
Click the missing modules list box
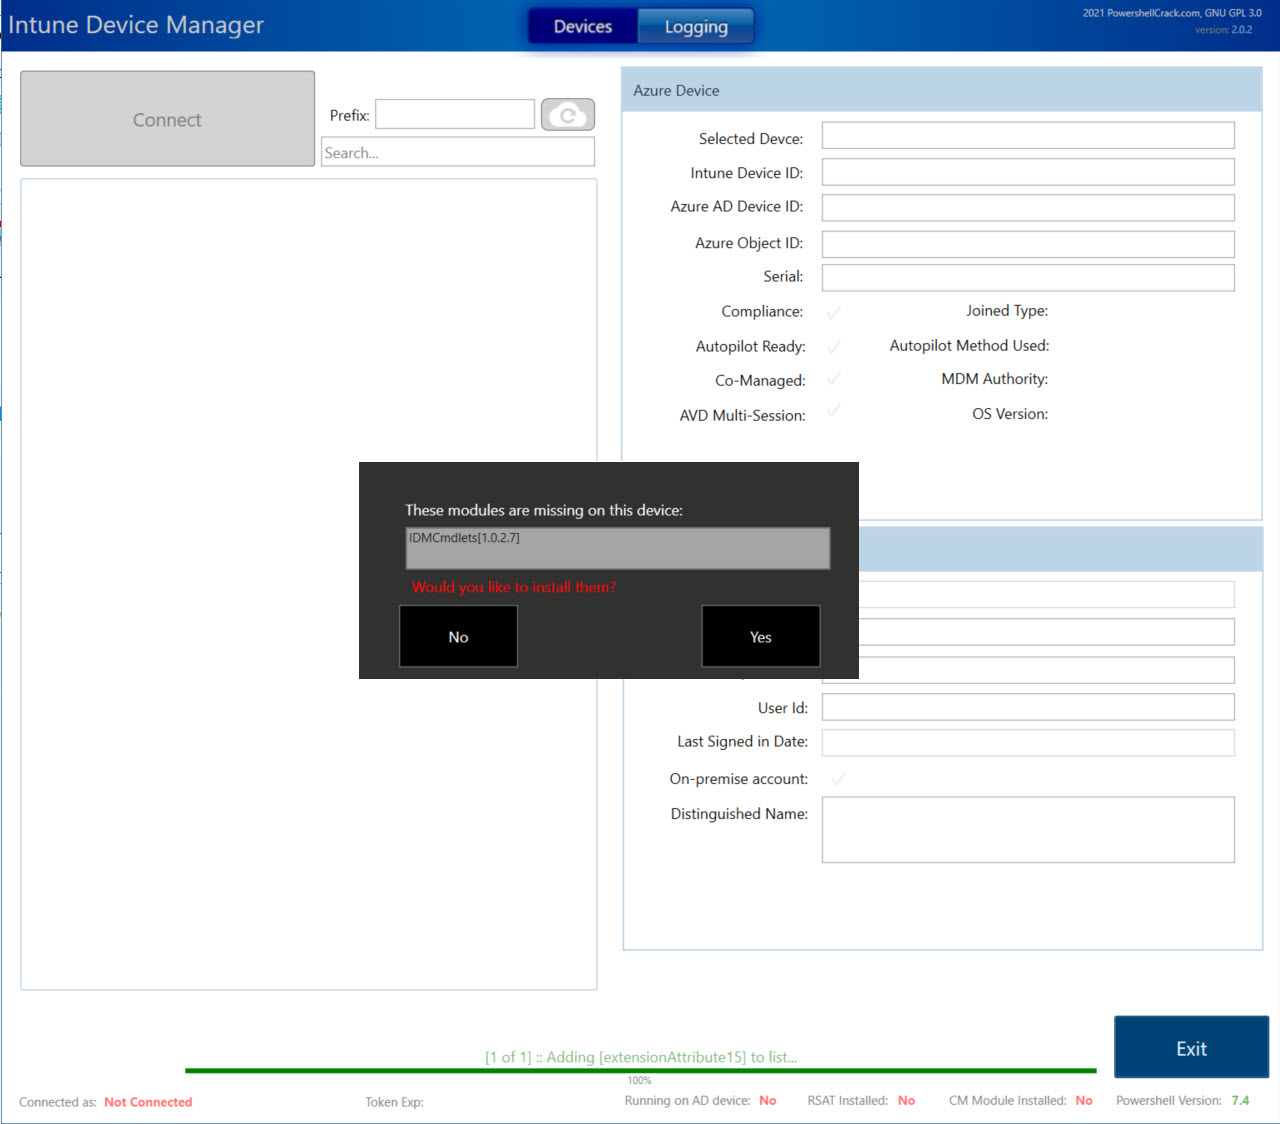click(x=618, y=548)
